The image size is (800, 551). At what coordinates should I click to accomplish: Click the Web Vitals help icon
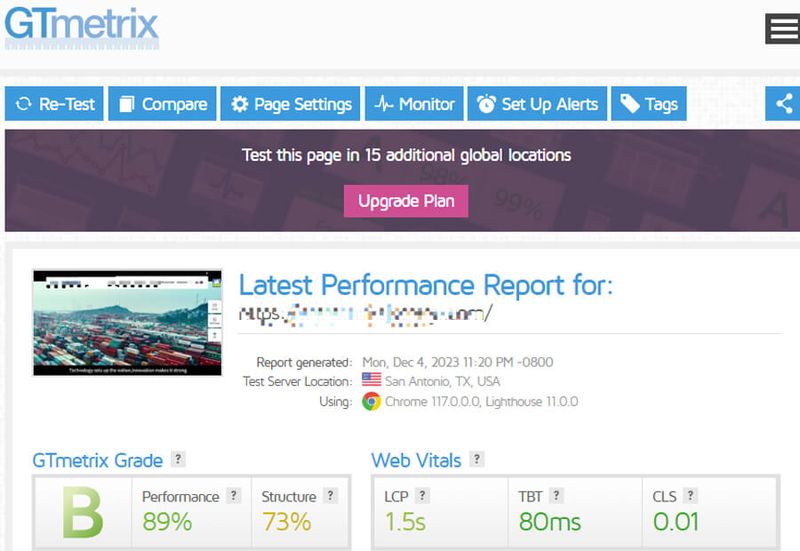coord(477,459)
